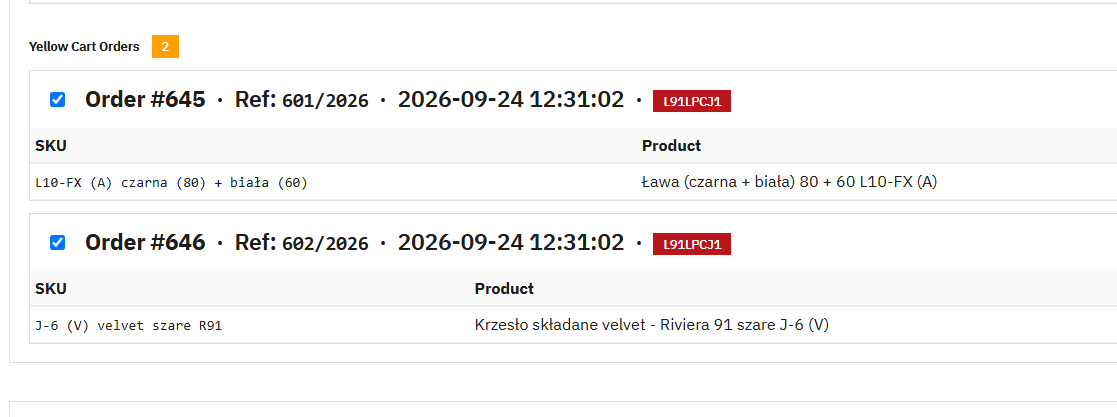The height and width of the screenshot is (417, 1117).
Task: Click the Order #646 title
Action: pyautogui.click(x=145, y=242)
